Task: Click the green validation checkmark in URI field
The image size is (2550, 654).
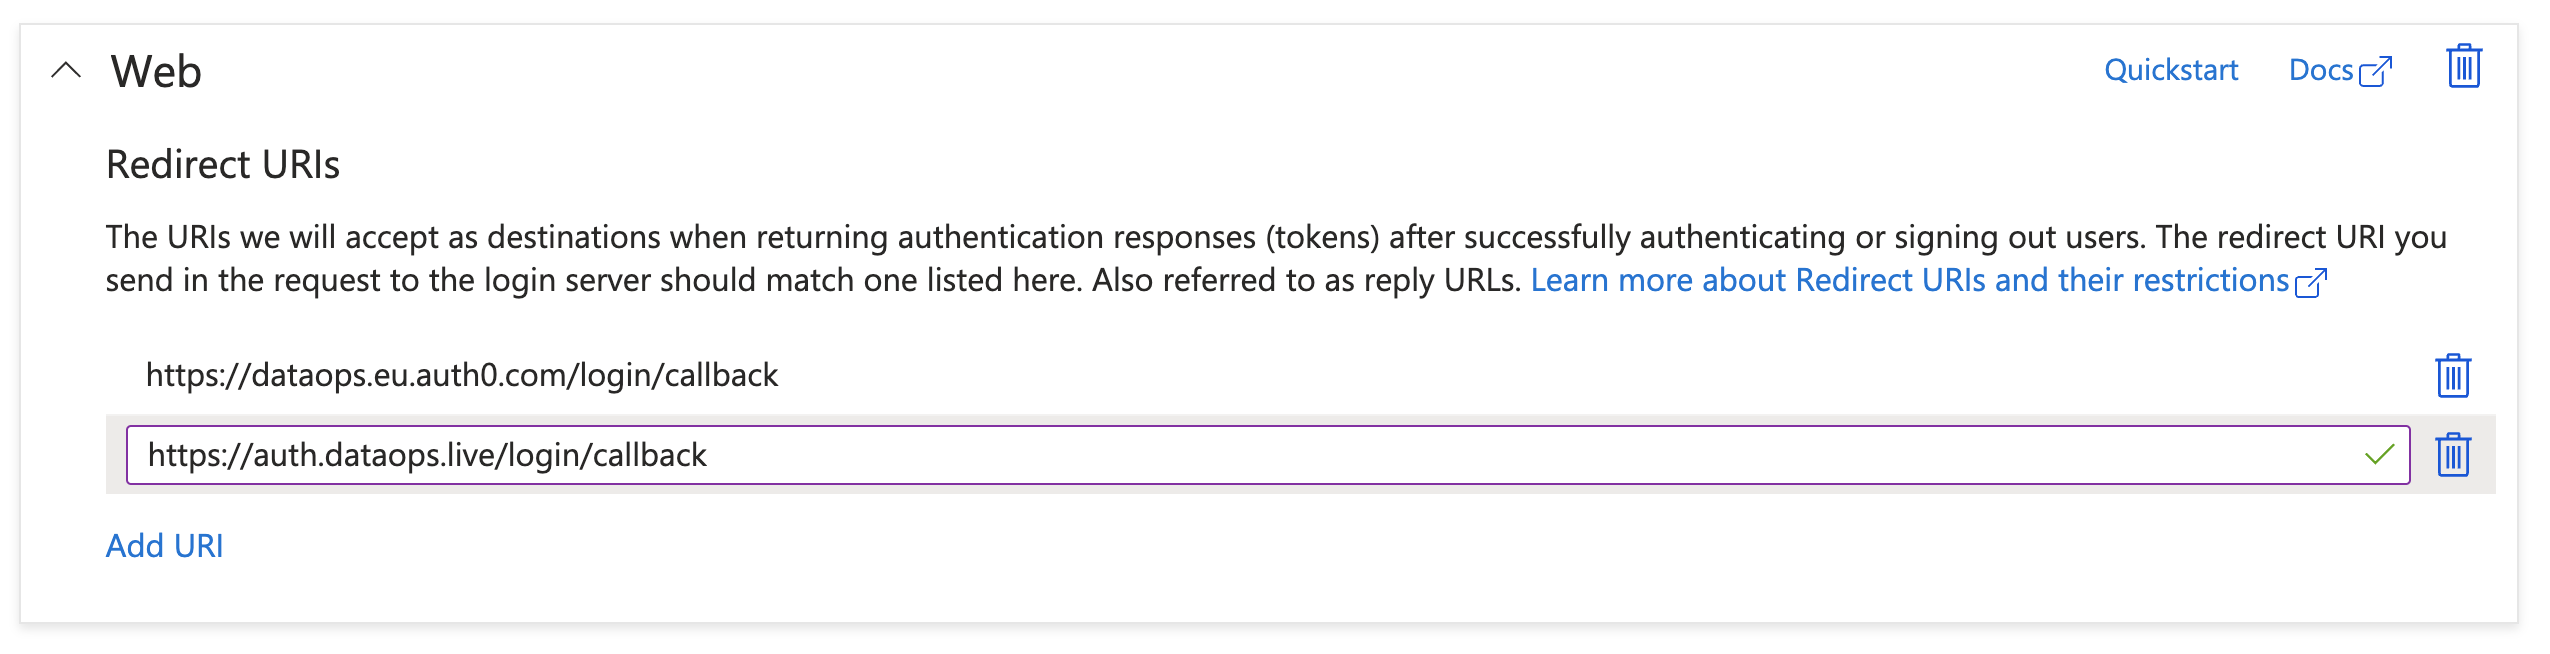Action: point(2380,455)
